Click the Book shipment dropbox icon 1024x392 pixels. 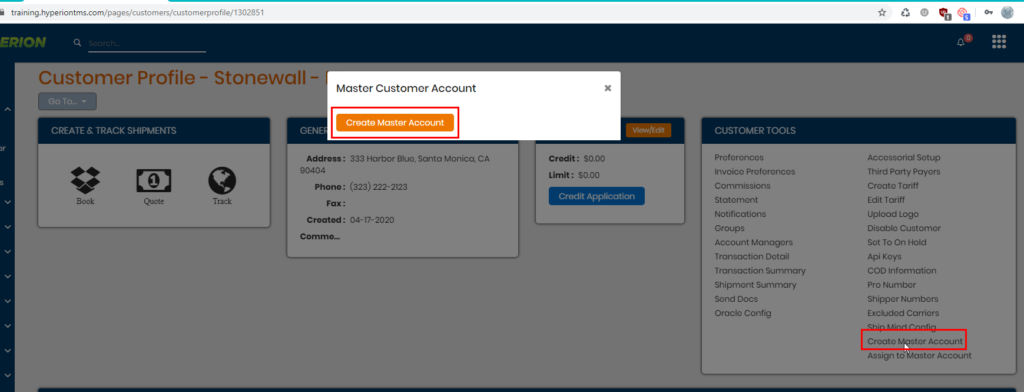85,180
